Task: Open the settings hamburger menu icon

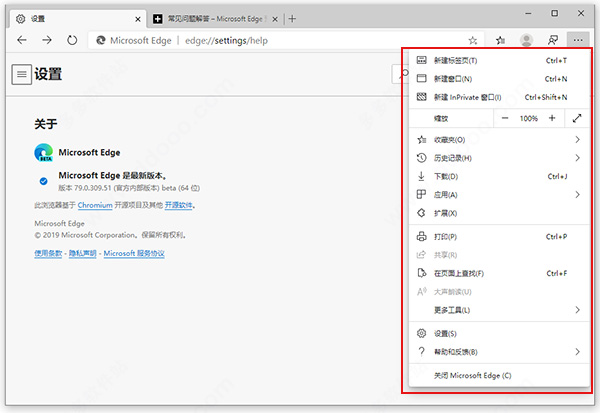Action: tap(21, 74)
